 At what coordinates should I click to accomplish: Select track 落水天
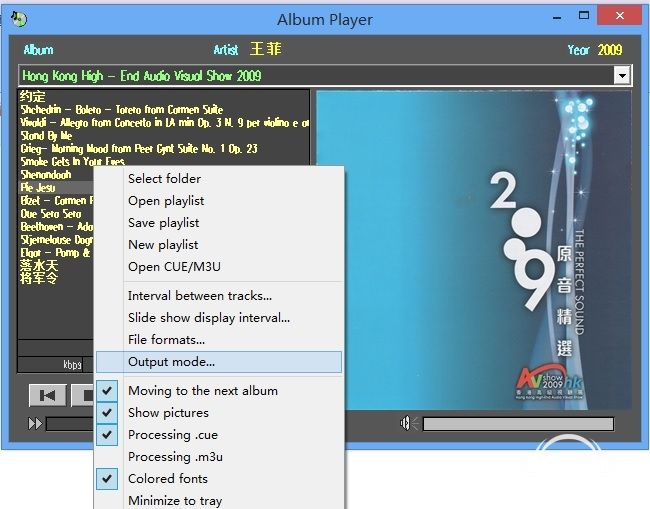click(39, 265)
